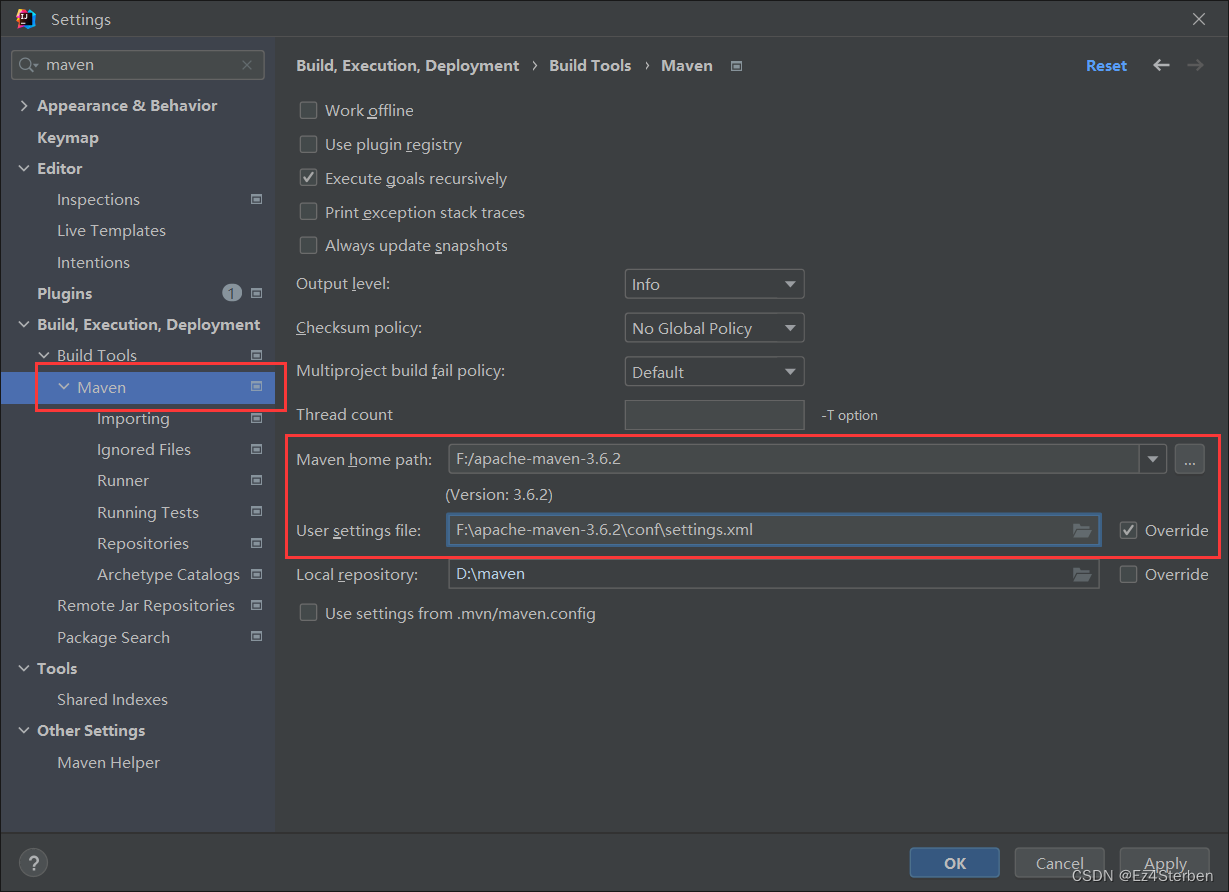Close the Settings dialog
This screenshot has height=892, width=1229.
tap(1199, 19)
